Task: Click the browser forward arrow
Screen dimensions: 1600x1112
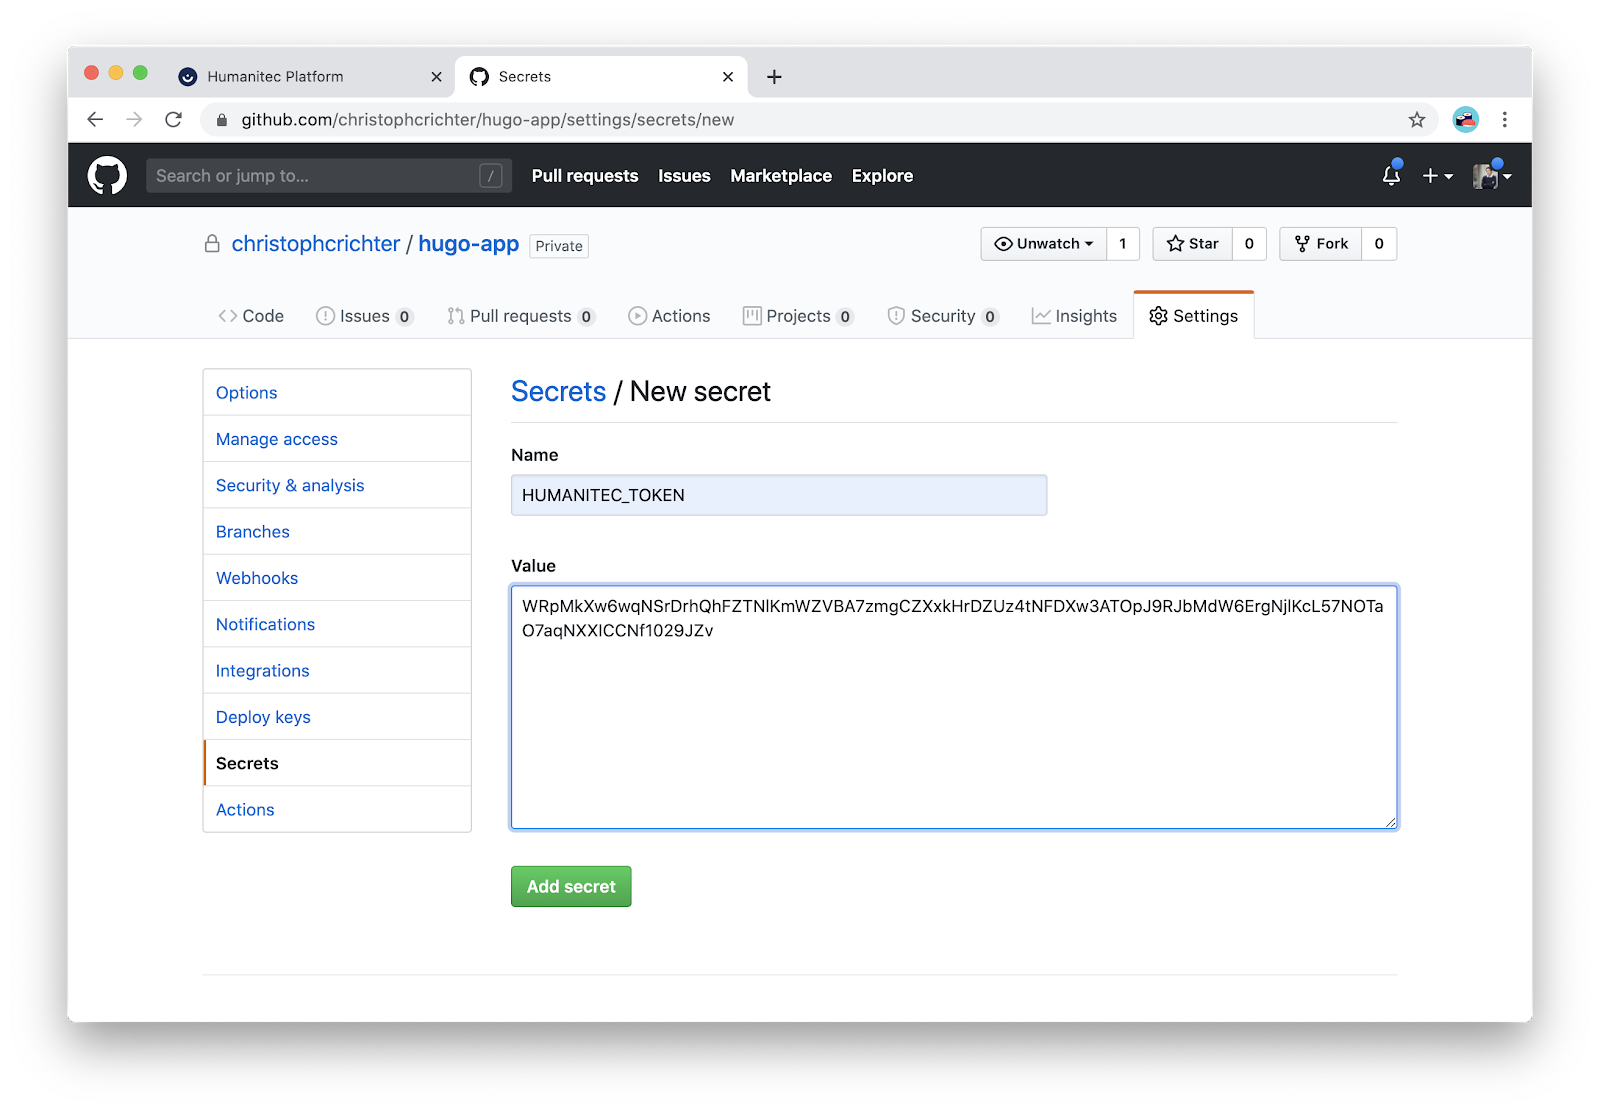Action: click(134, 119)
